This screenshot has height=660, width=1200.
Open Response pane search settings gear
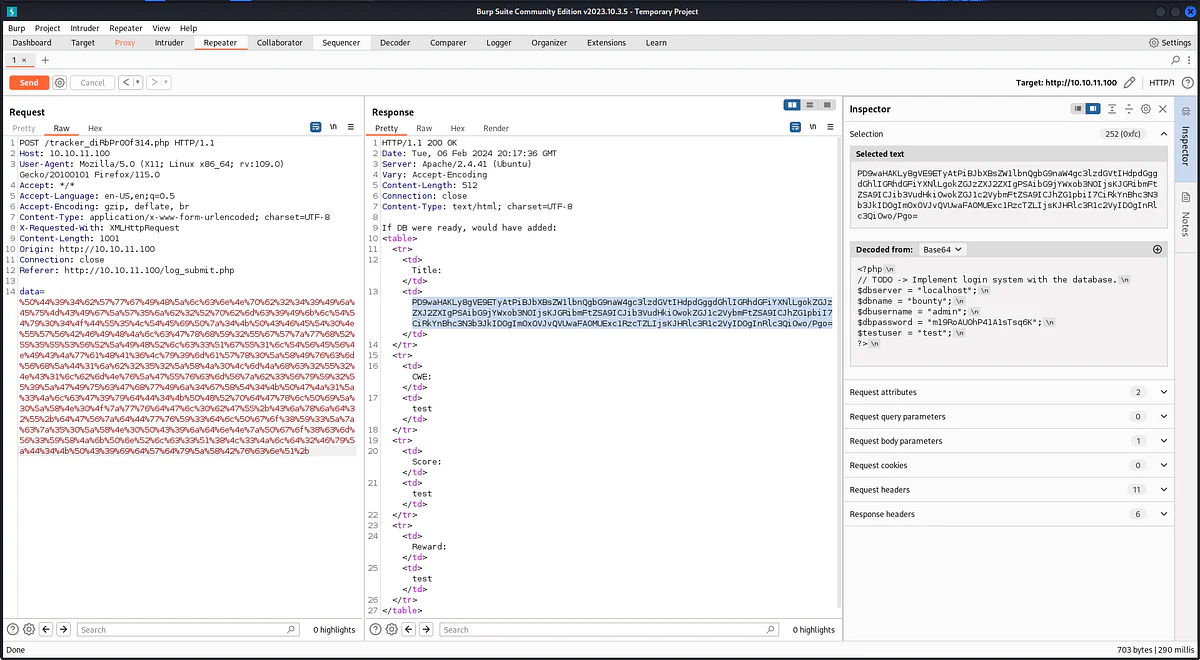(x=392, y=629)
